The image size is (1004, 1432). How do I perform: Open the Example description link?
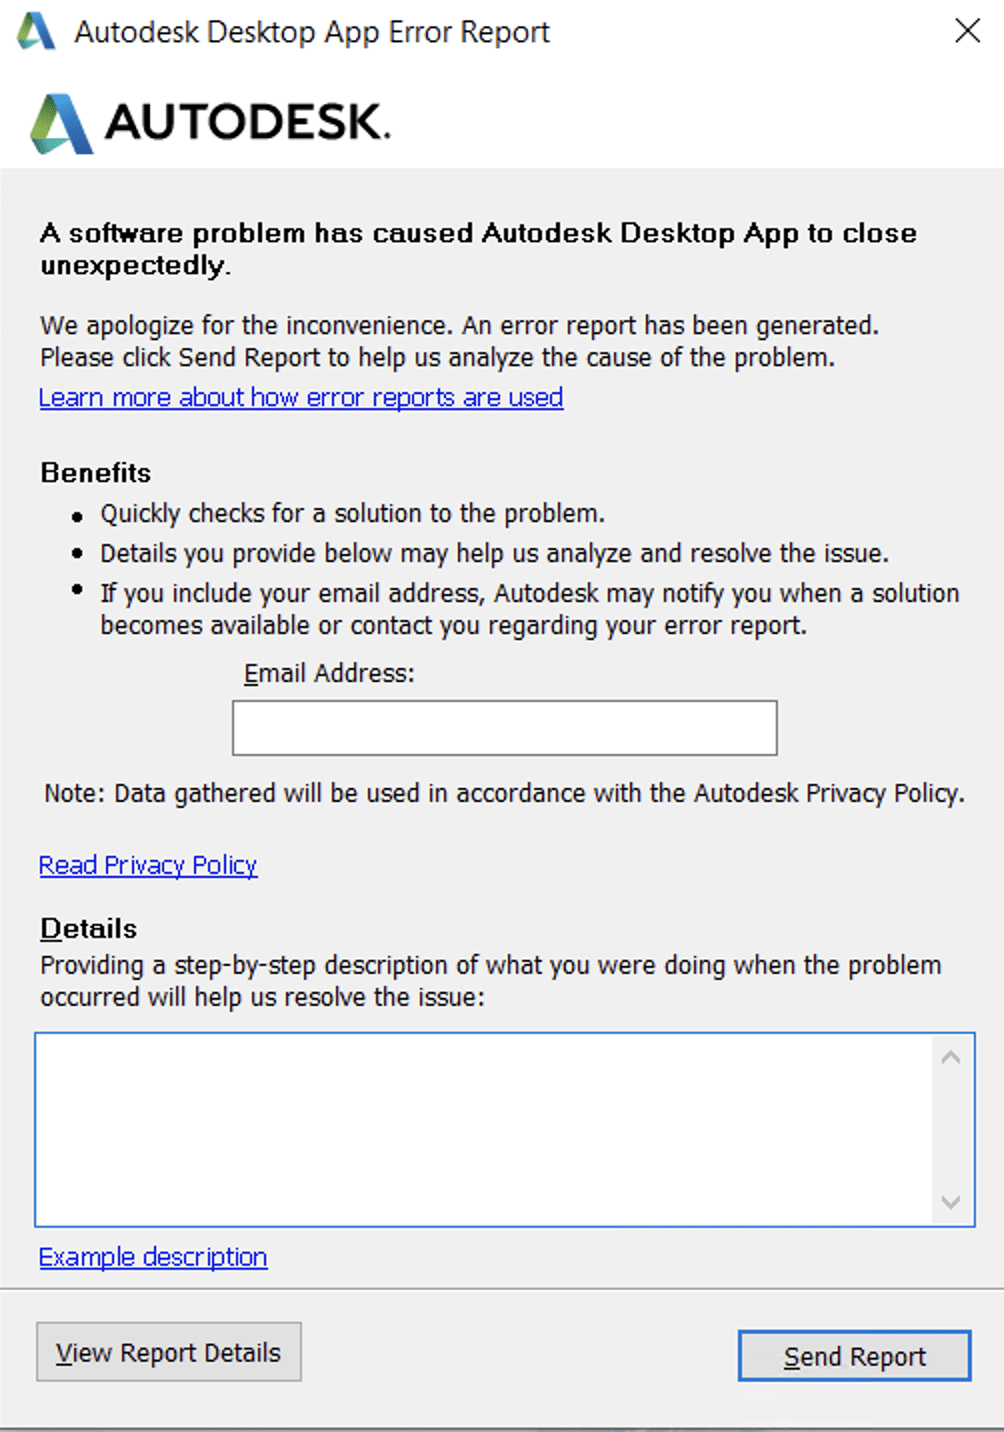point(153,1257)
